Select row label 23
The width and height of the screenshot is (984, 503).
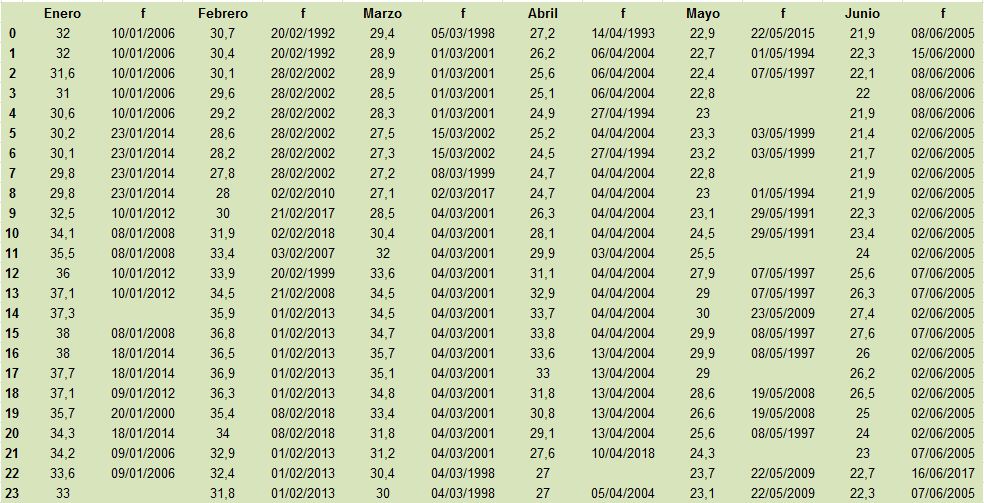click(13, 494)
